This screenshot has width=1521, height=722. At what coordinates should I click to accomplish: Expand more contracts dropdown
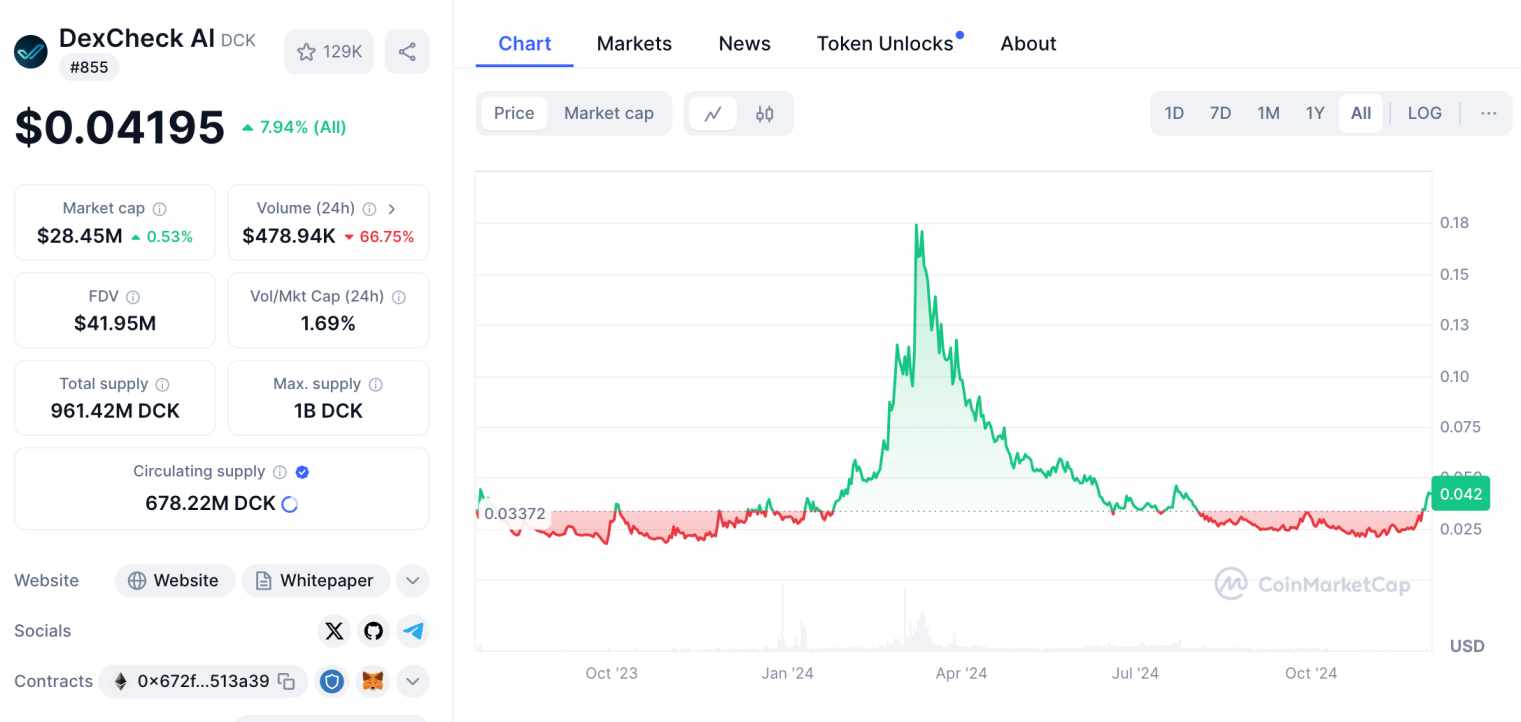(413, 681)
